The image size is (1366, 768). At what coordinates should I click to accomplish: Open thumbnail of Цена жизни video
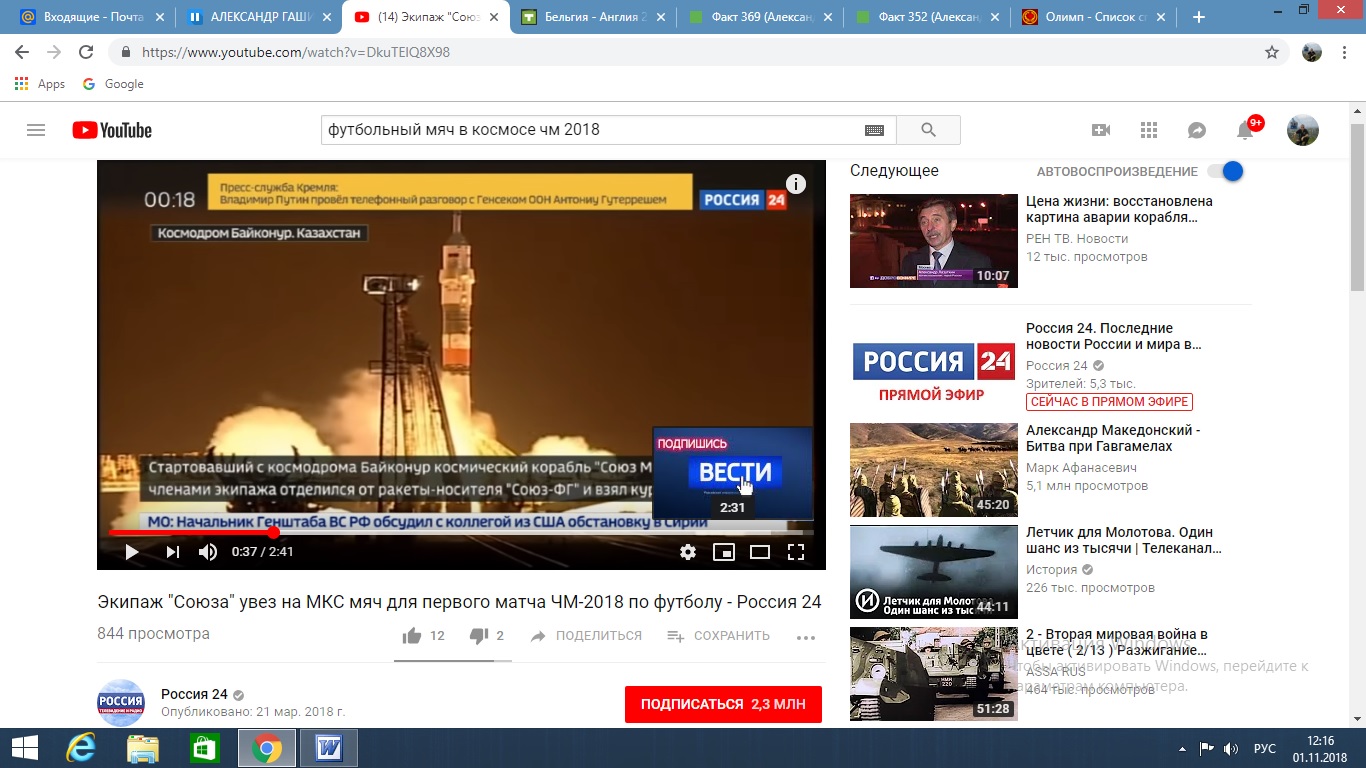tap(934, 241)
